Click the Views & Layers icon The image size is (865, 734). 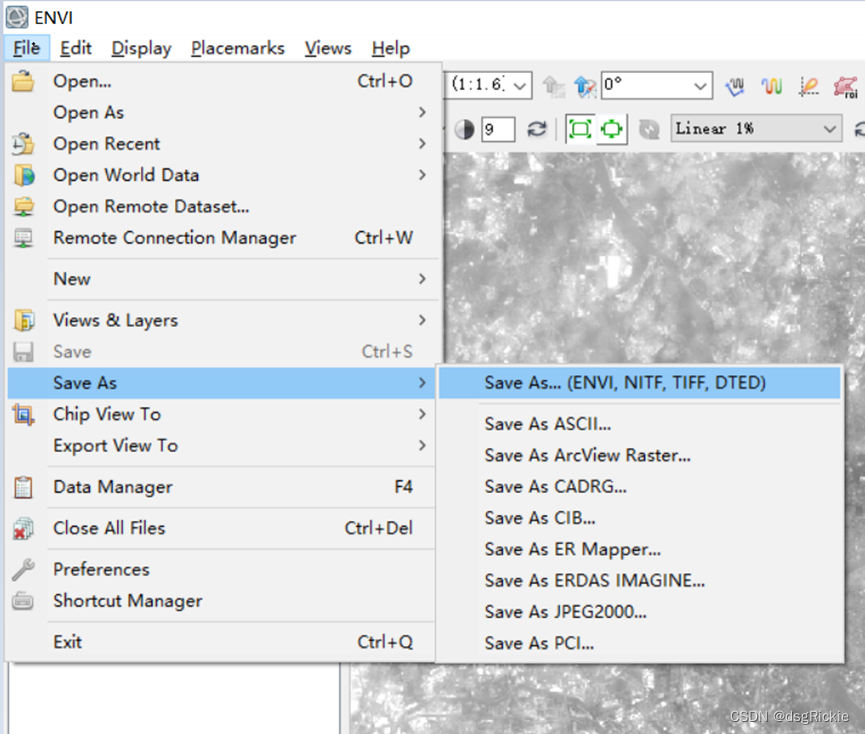pos(24,320)
